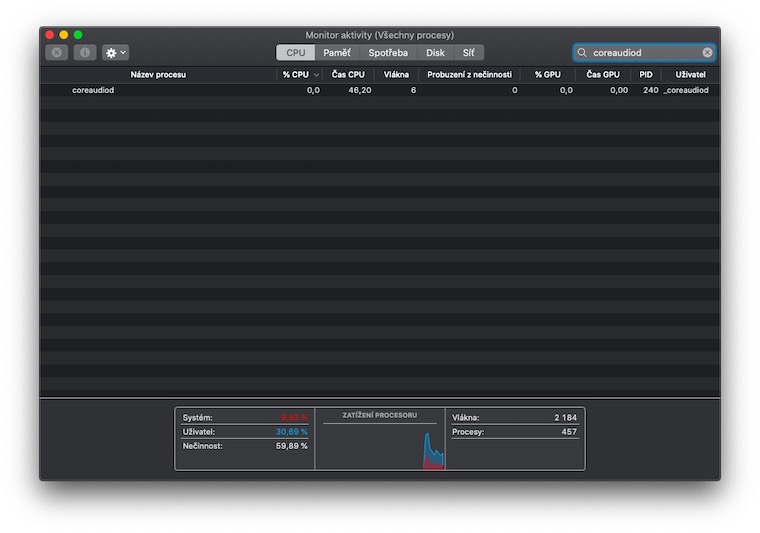Click the Monitor aktivity window title
The width and height of the screenshot is (760, 533).
pyautogui.click(x=380, y=35)
